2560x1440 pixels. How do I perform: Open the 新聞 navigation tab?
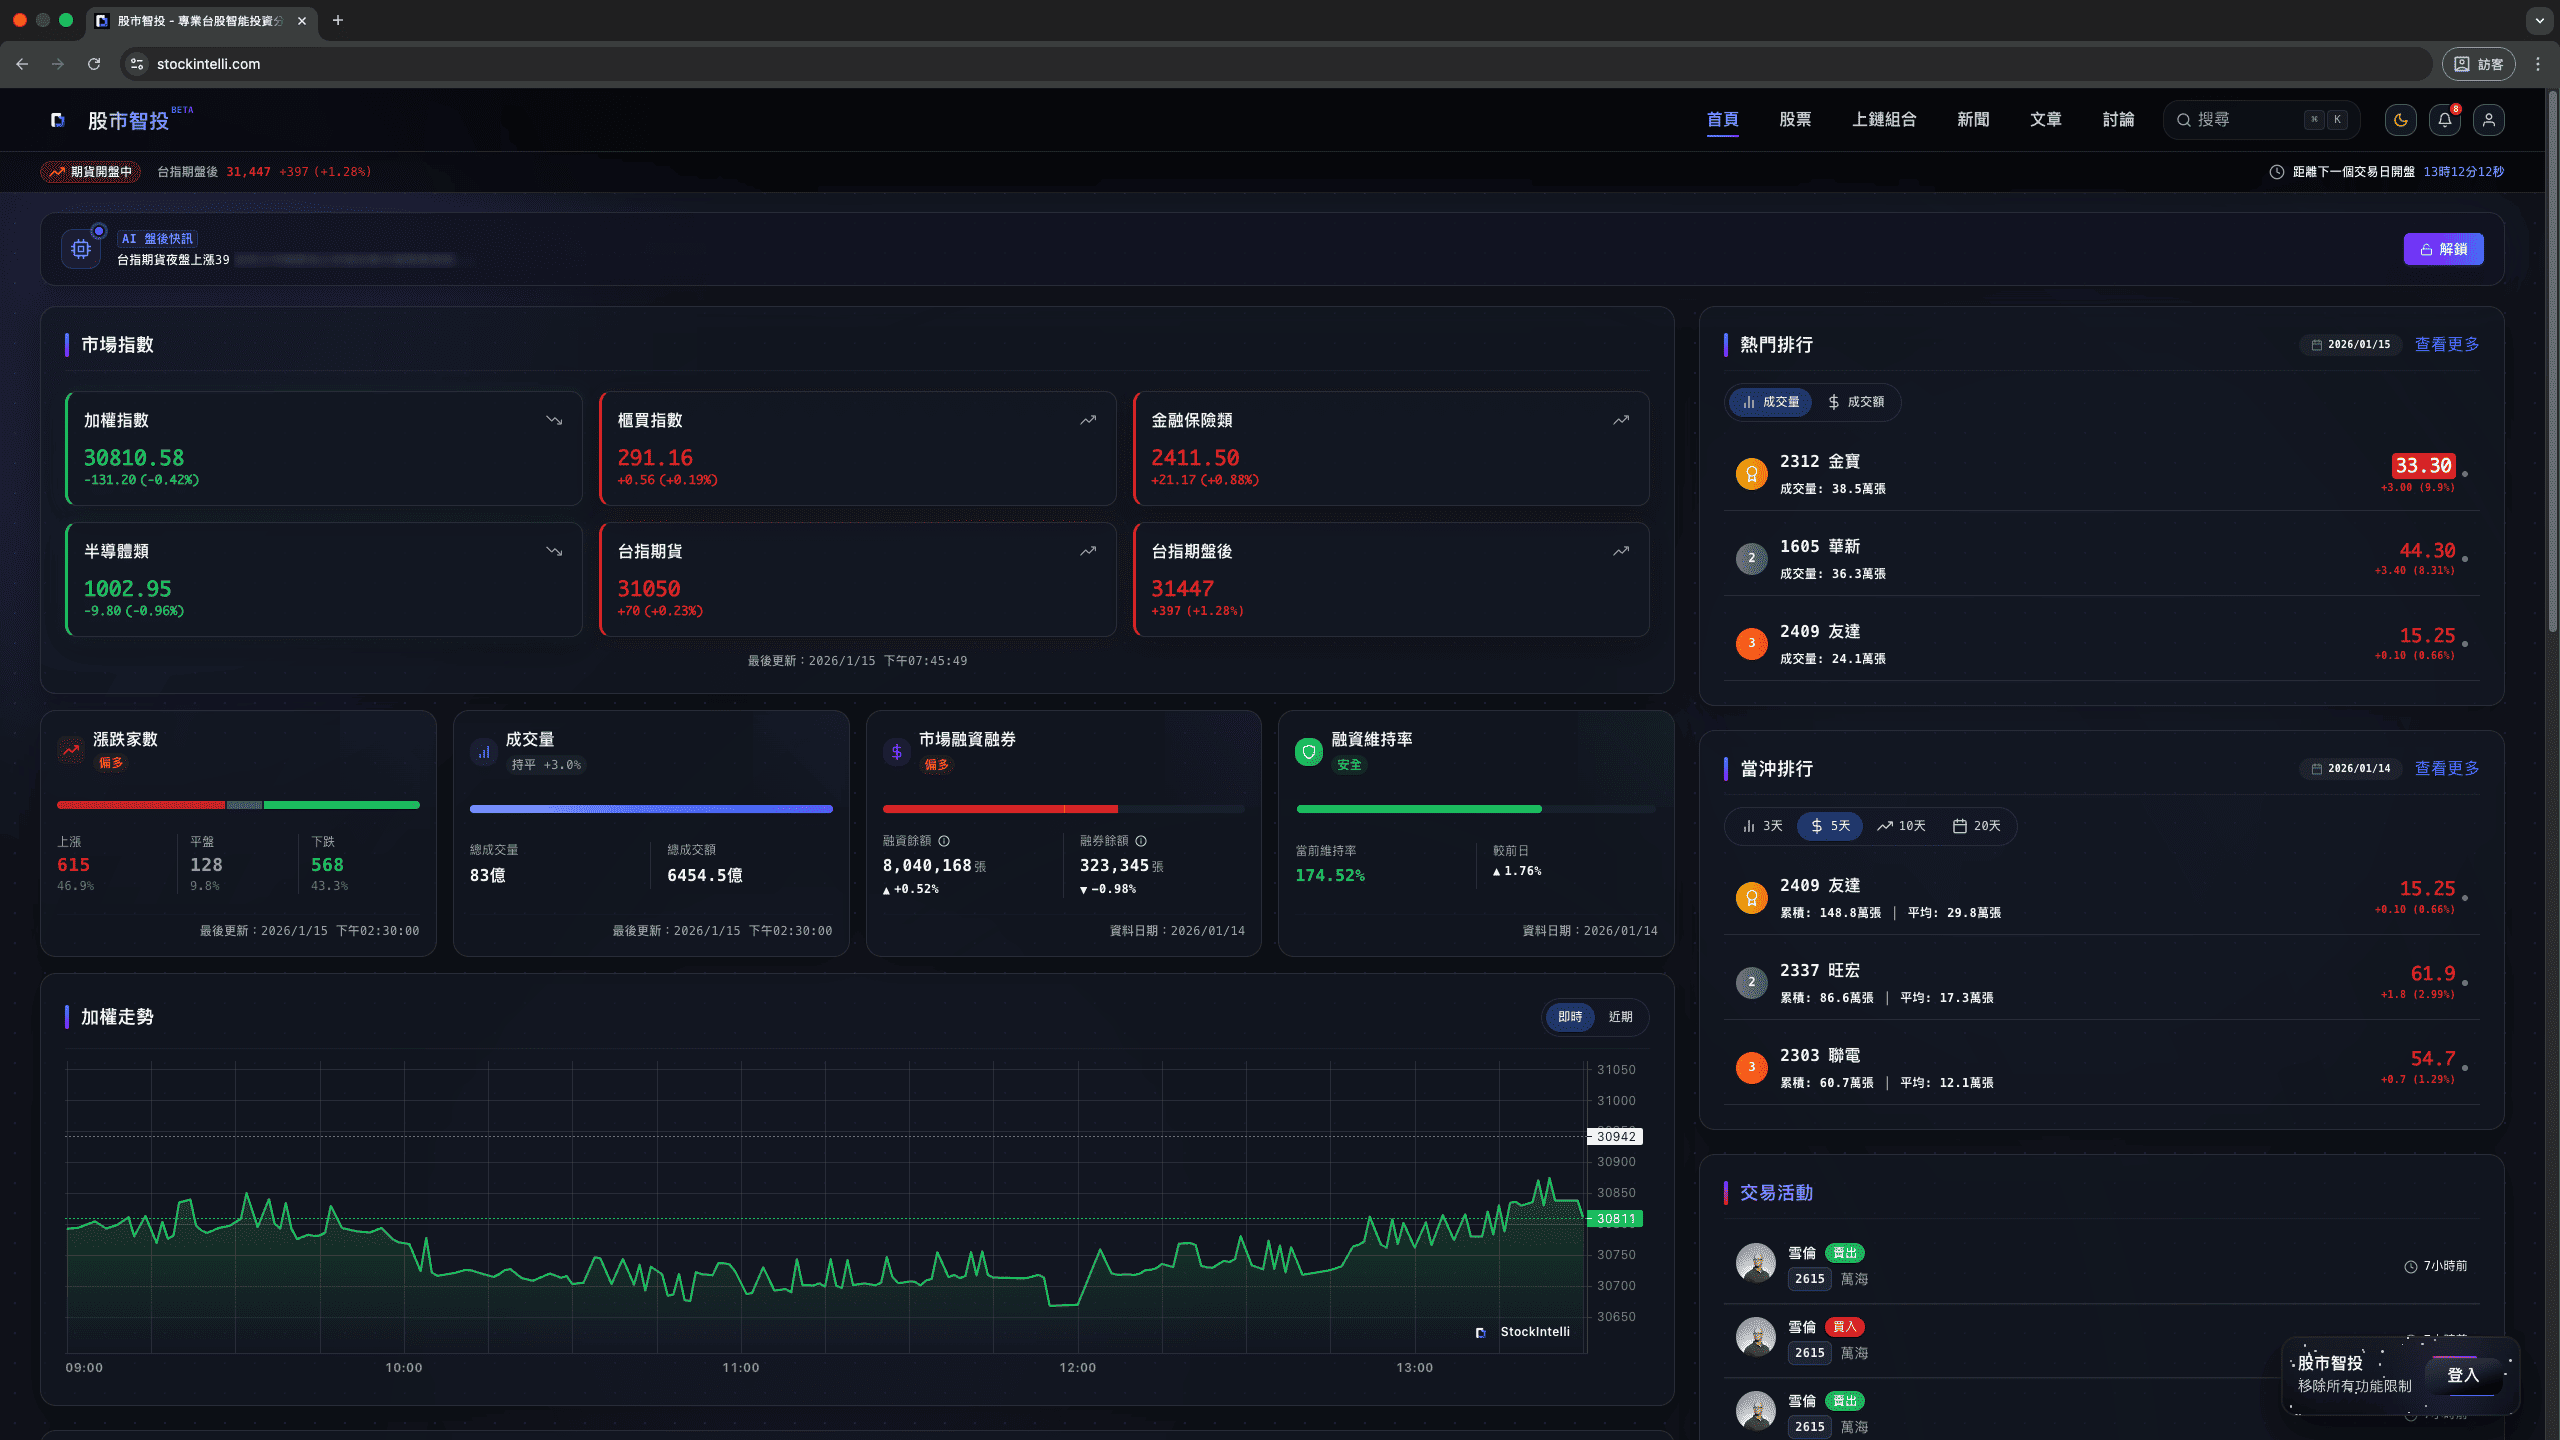tap(1972, 120)
